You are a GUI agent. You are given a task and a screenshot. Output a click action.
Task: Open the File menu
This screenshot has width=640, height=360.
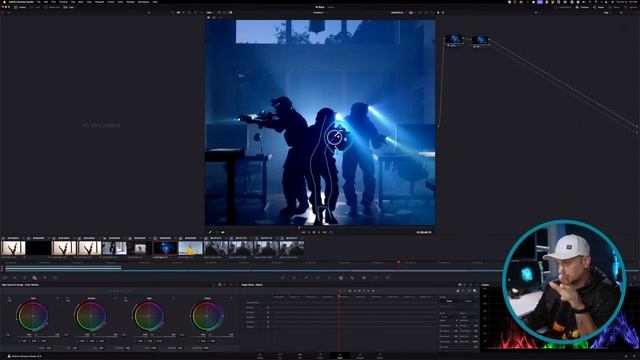(x=39, y=2)
